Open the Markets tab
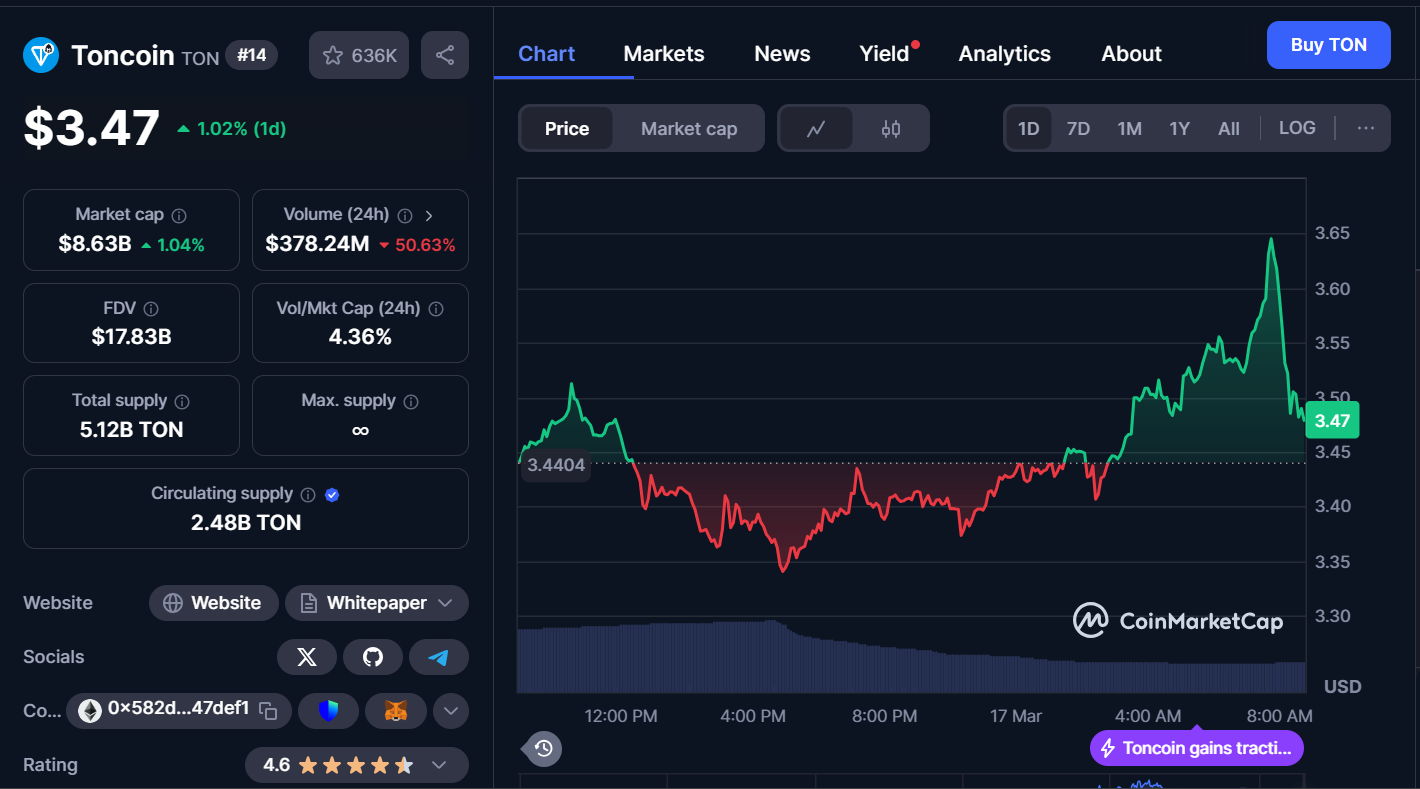 [664, 54]
